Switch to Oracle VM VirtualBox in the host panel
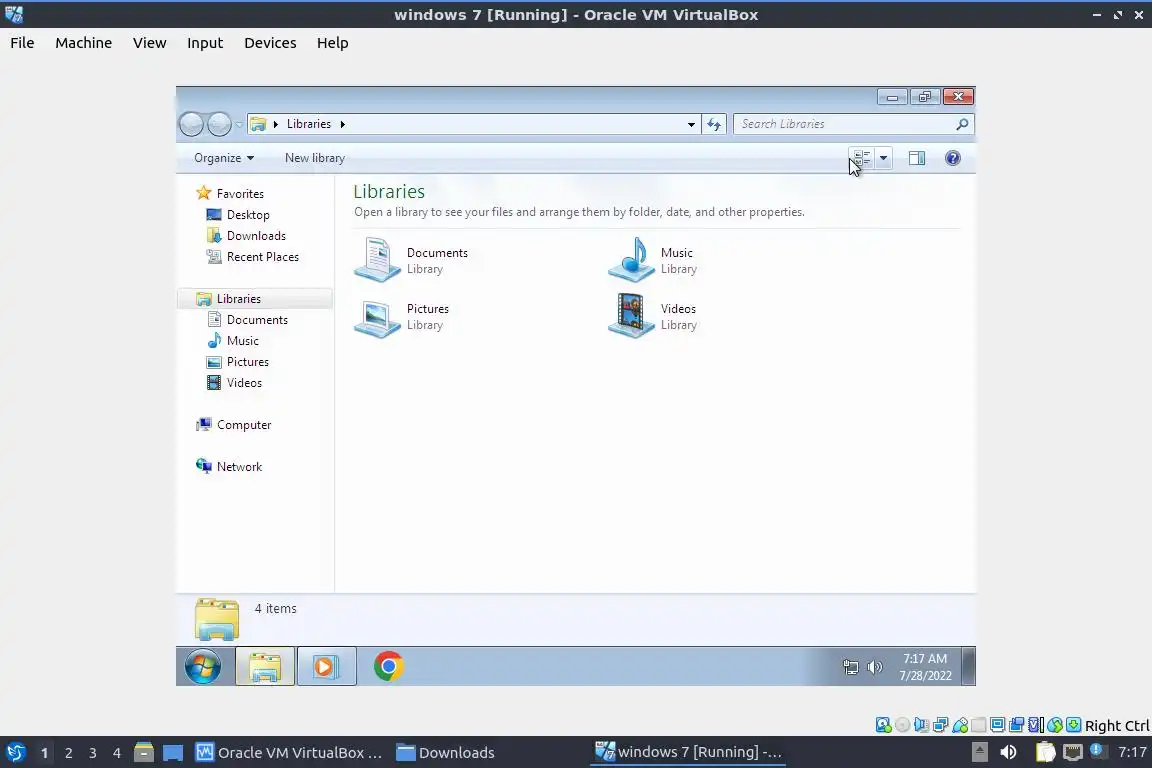1152x768 pixels. click(289, 752)
